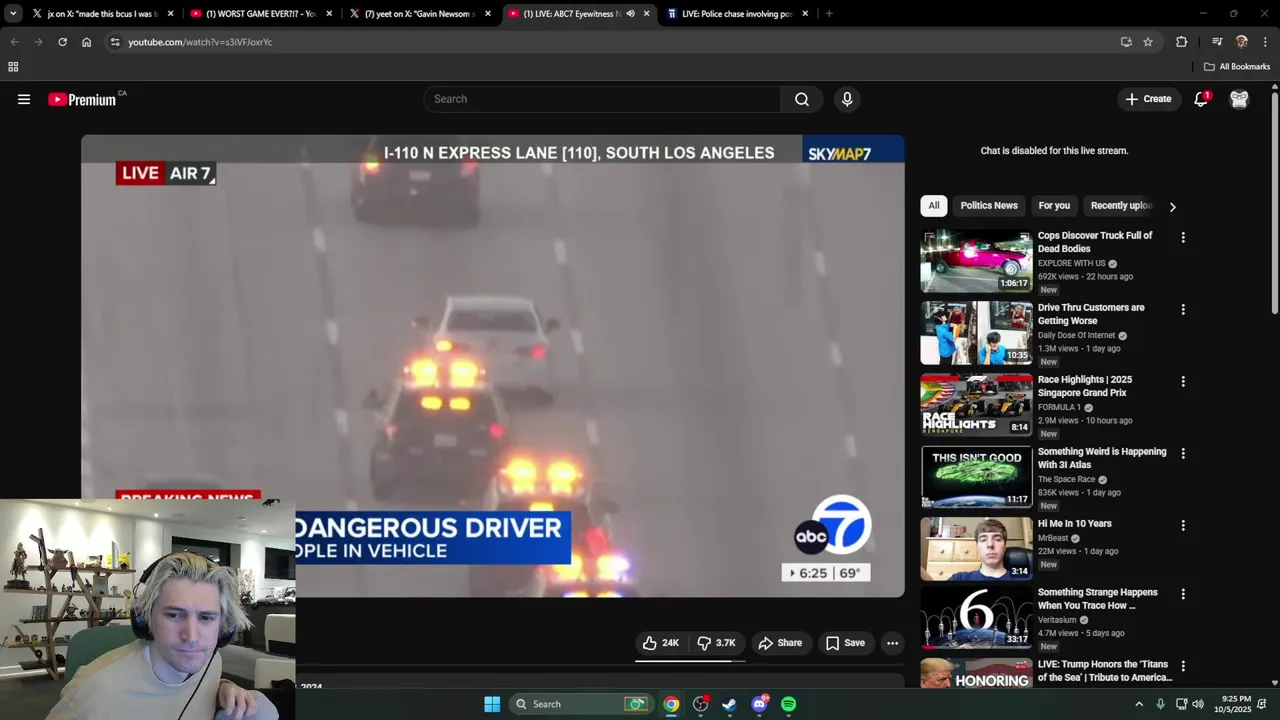Start voice search with microphone icon
Screen dimensions: 1280x720
[x=847, y=99]
